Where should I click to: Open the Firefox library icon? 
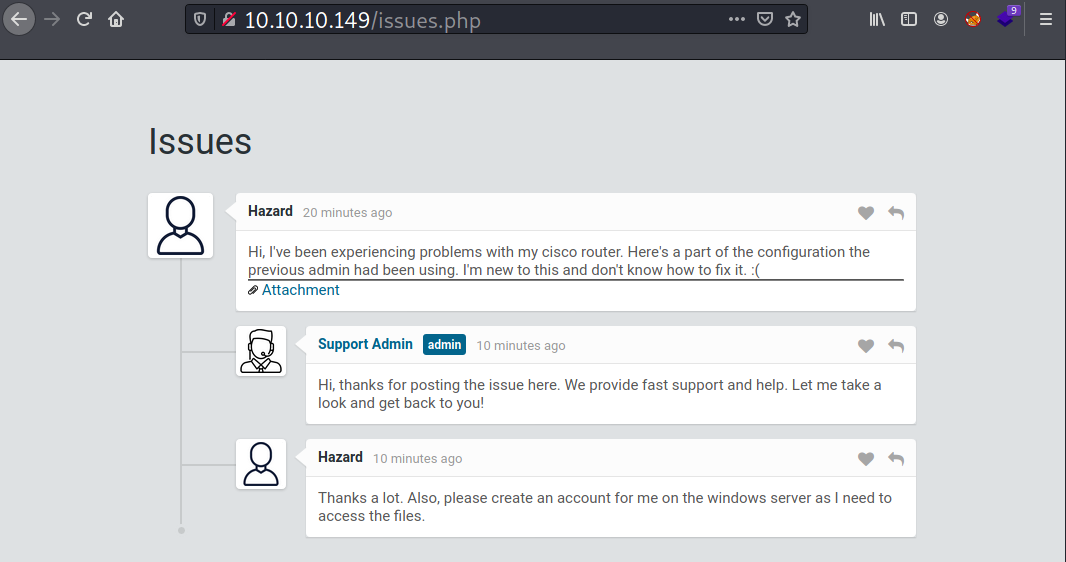point(877,19)
